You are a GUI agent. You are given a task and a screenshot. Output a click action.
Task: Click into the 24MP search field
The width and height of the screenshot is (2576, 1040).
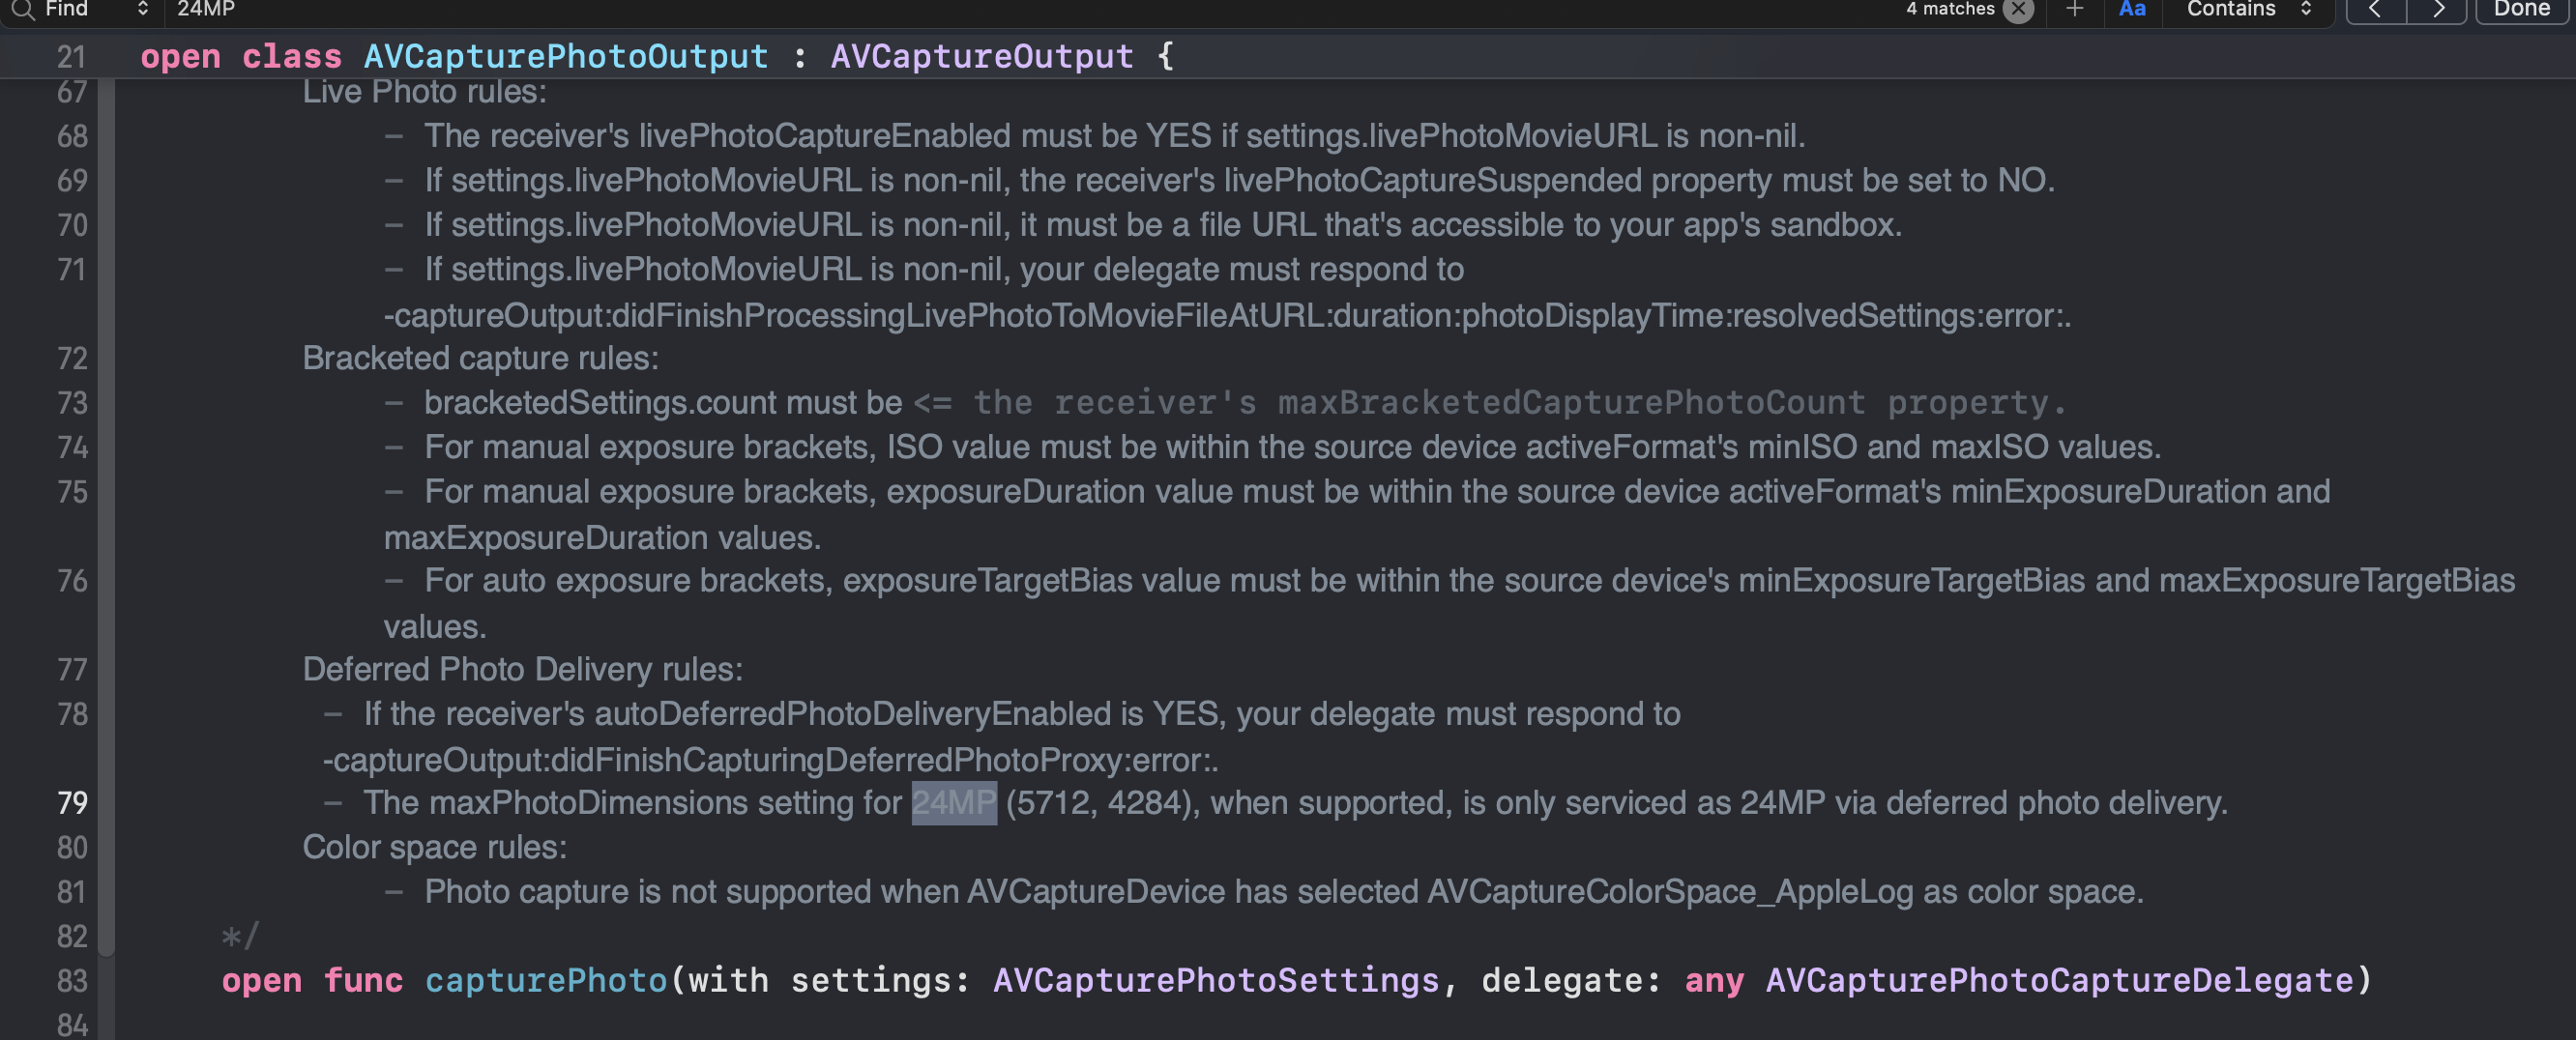click(1000, 10)
